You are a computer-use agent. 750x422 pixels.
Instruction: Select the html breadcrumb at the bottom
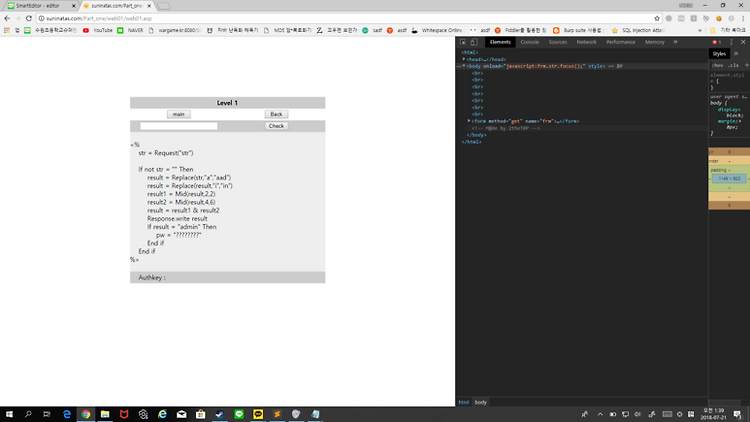(x=463, y=402)
